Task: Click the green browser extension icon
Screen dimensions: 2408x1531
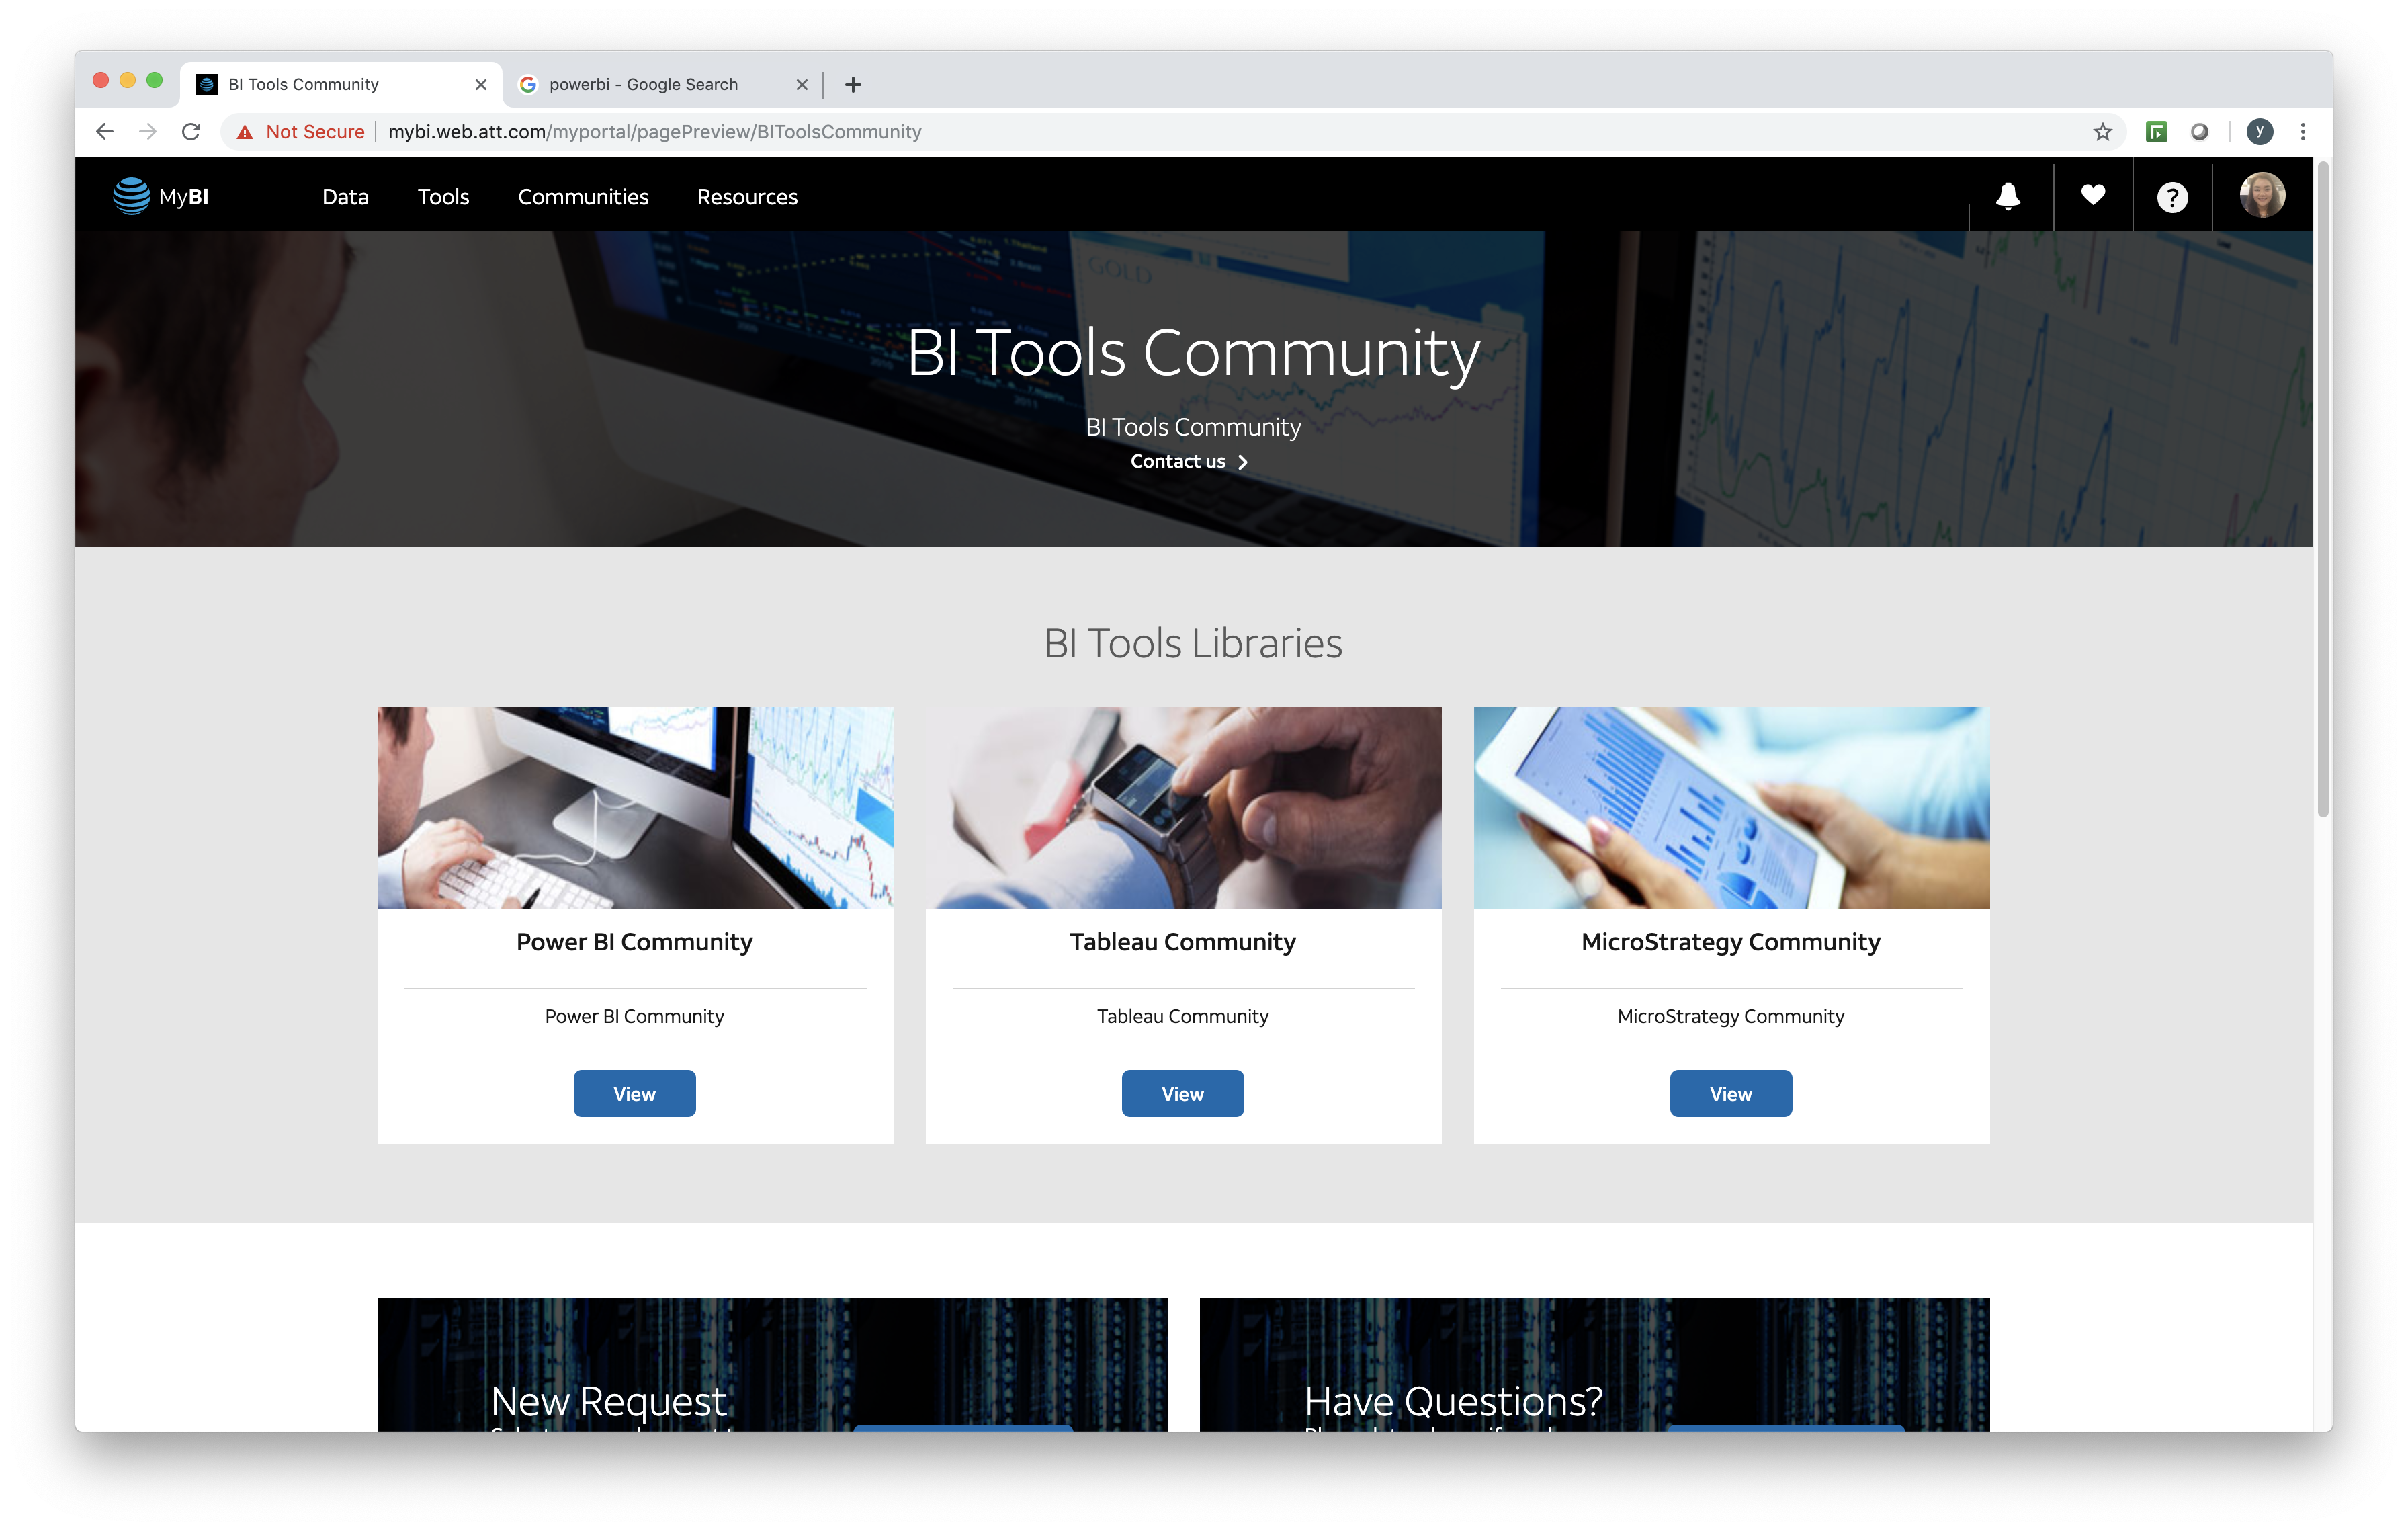Action: point(2156,132)
